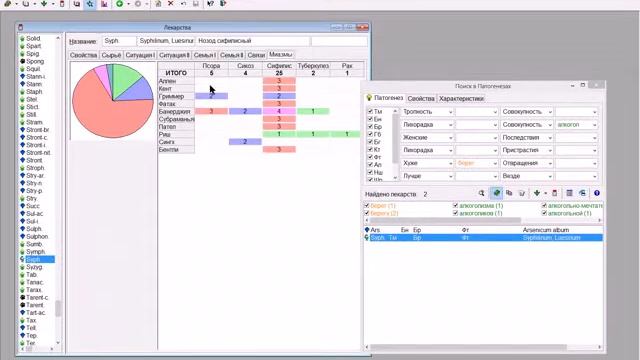Open the bar chart icon in main toolbar
Viewport: 640px width, 360px height.
click(104, 4)
